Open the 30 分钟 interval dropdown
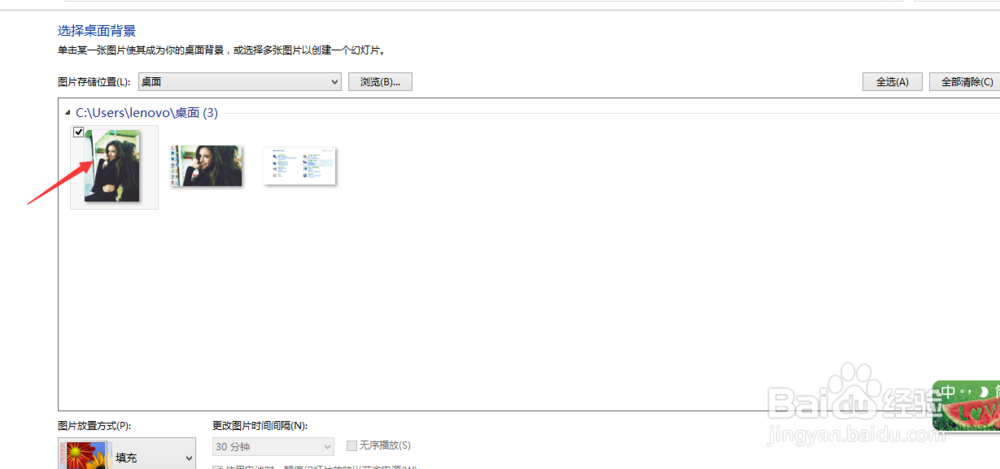This screenshot has height=469, width=1000. [x=273, y=445]
